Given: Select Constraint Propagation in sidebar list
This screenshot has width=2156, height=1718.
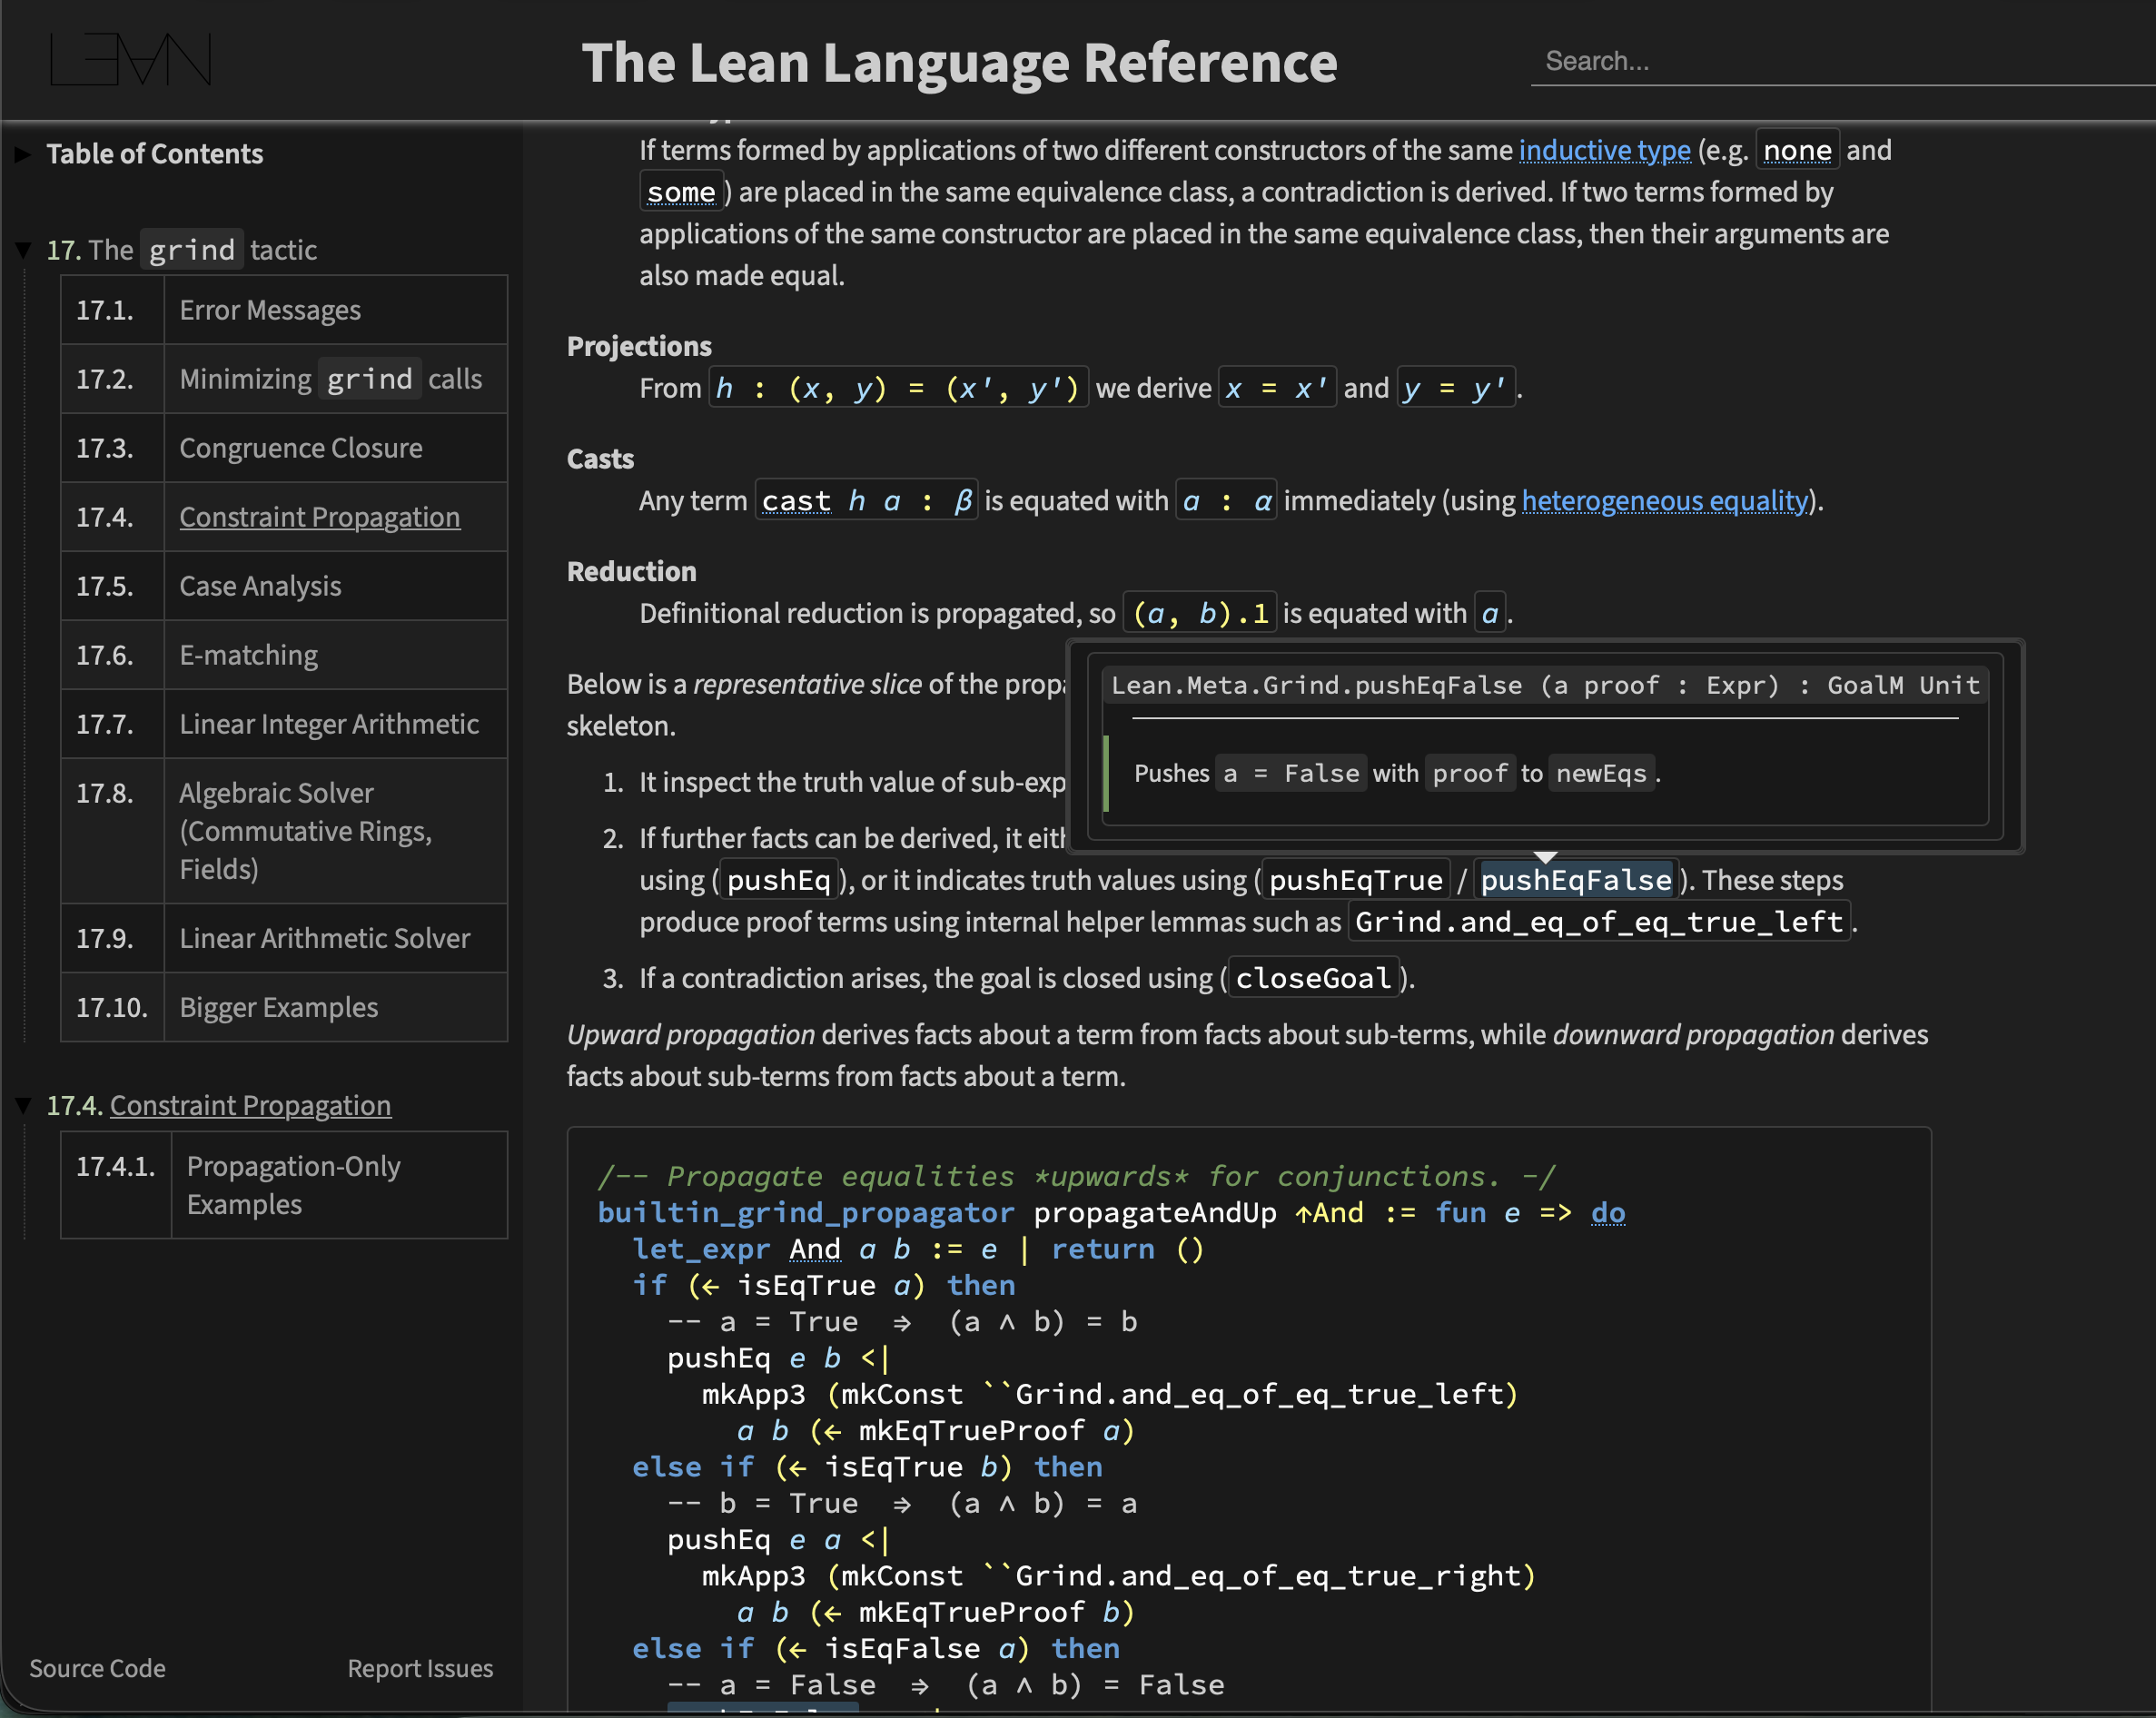Looking at the screenshot, I should tap(319, 517).
